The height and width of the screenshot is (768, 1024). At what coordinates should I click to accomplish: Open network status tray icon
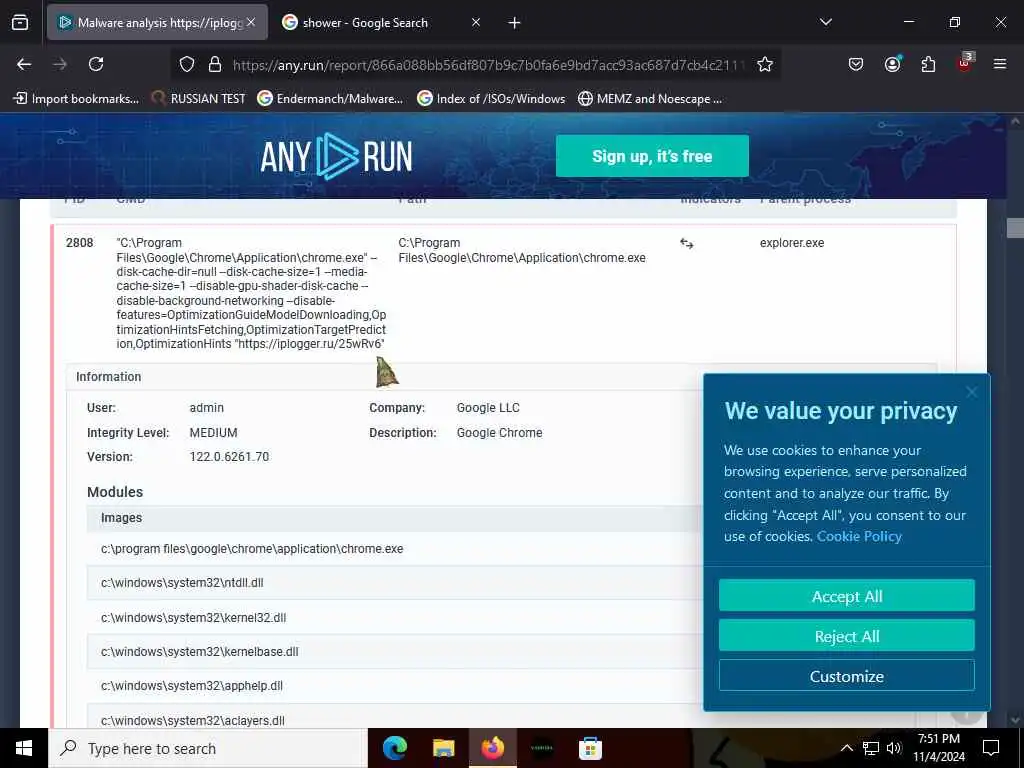(871, 748)
